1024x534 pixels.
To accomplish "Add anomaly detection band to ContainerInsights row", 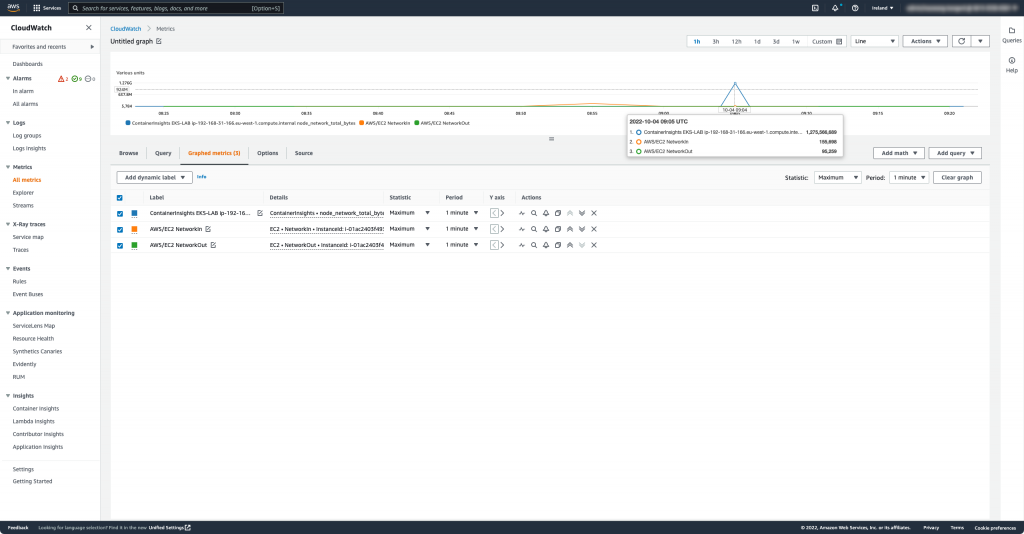I will click(522, 213).
